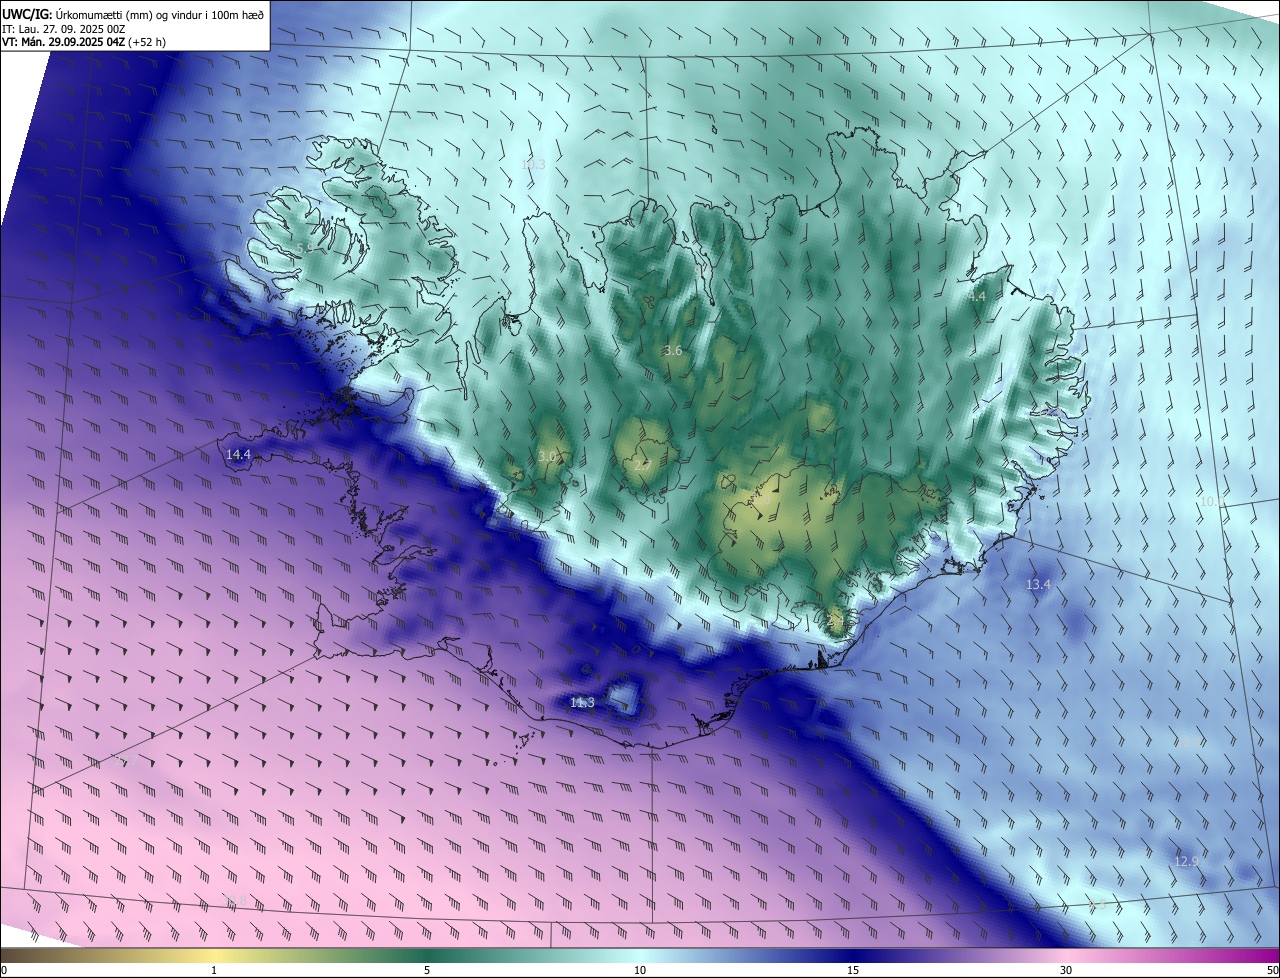This screenshot has width=1280, height=978.
Task: Click the '0' tick on the color scale
Action: pos(5,970)
